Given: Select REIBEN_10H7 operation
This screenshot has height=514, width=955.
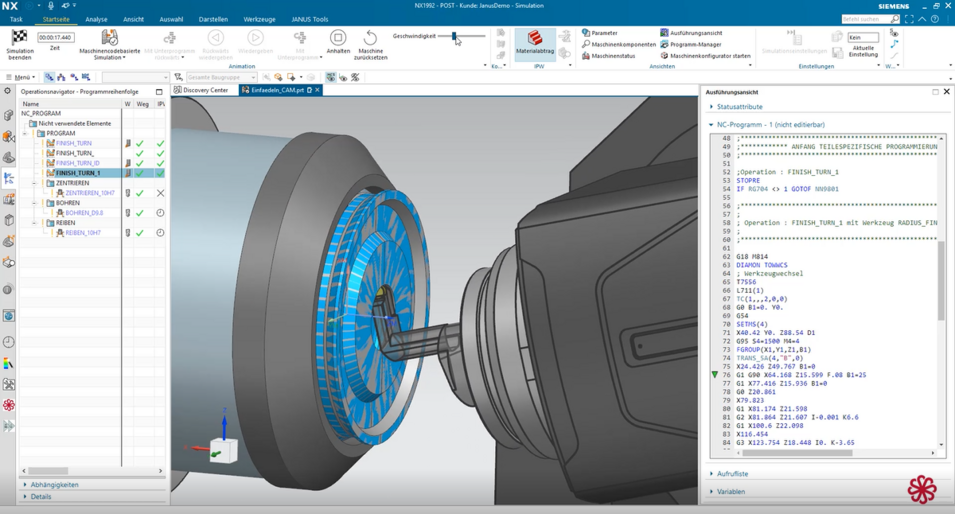Looking at the screenshot, I should (x=83, y=233).
